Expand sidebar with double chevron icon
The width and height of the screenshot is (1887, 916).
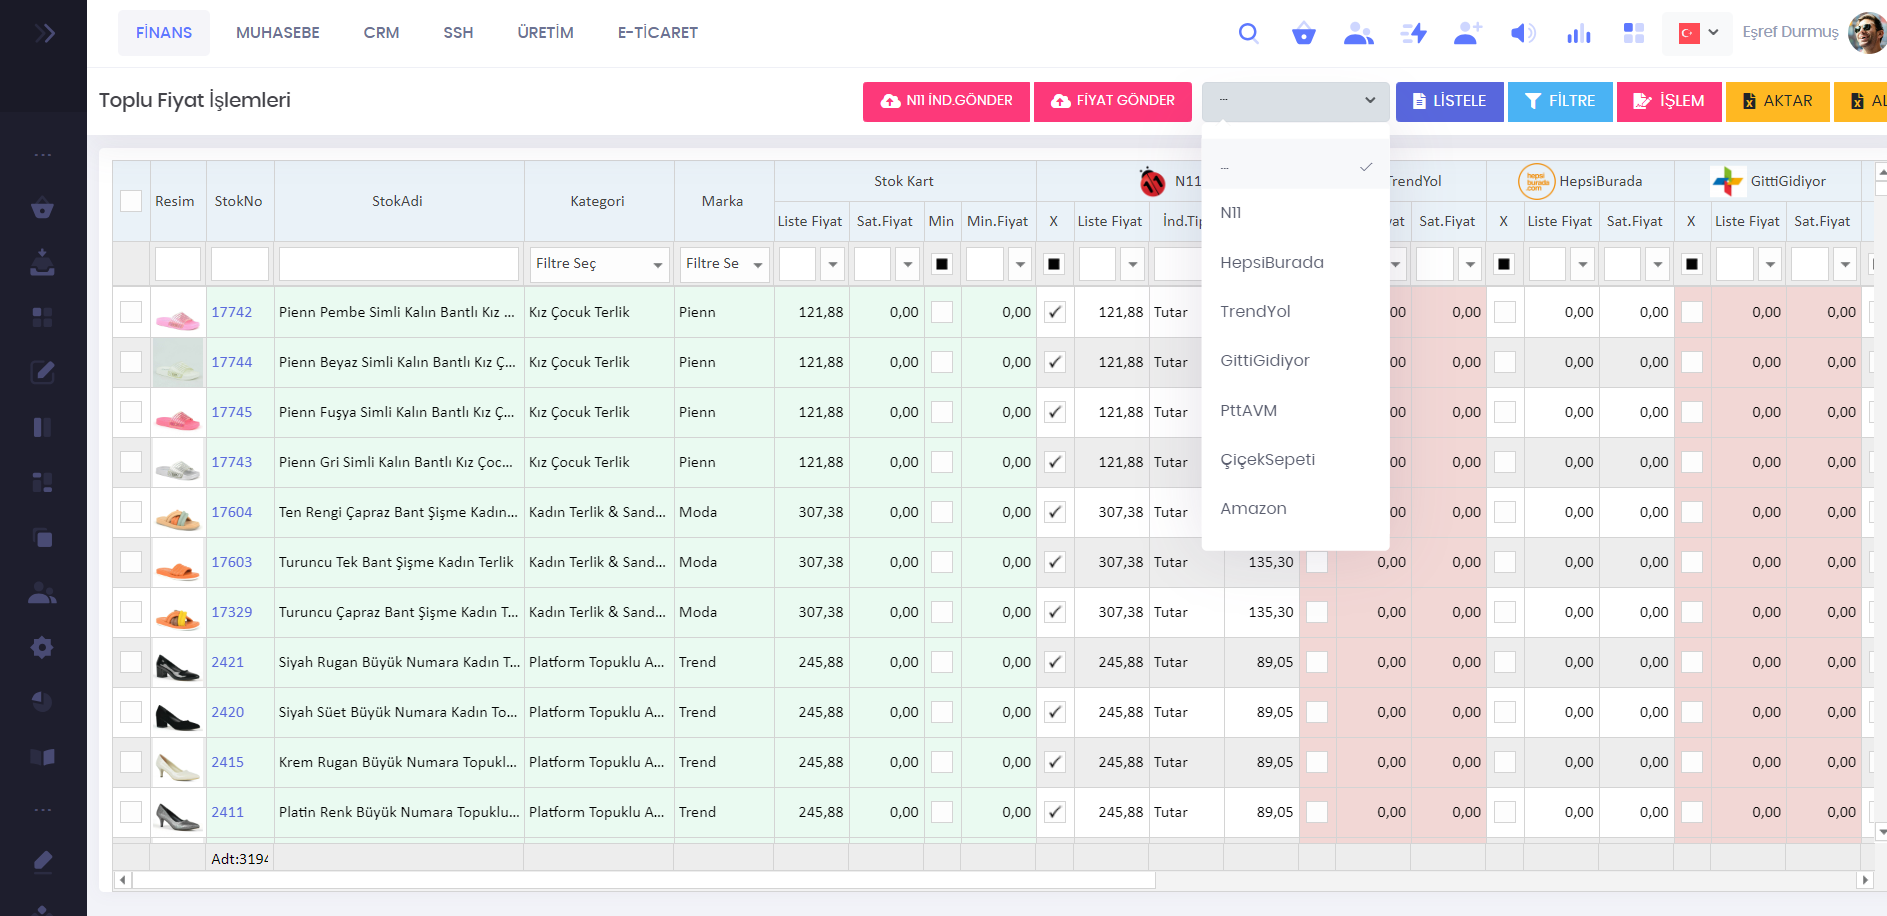[x=43, y=33]
